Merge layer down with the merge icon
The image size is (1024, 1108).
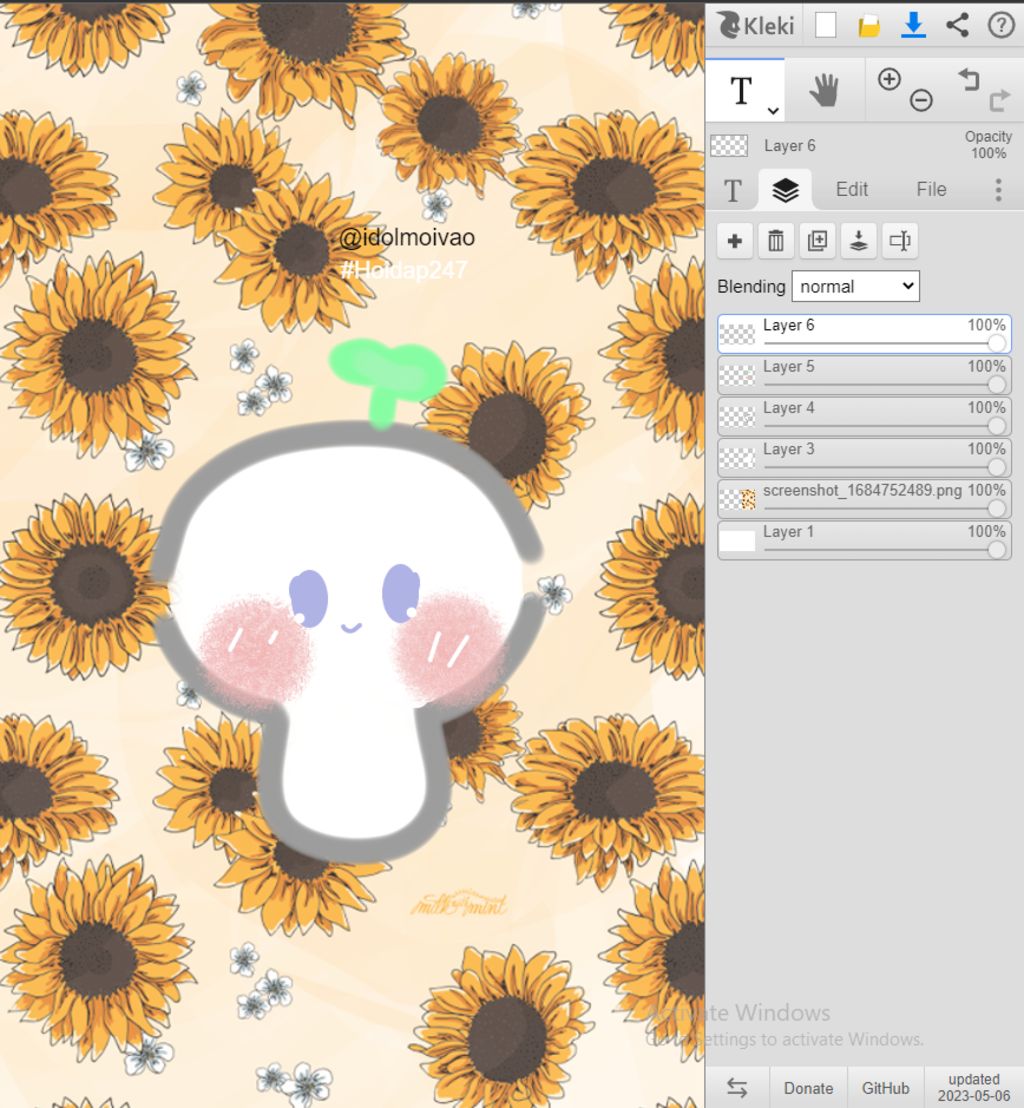[x=858, y=241]
